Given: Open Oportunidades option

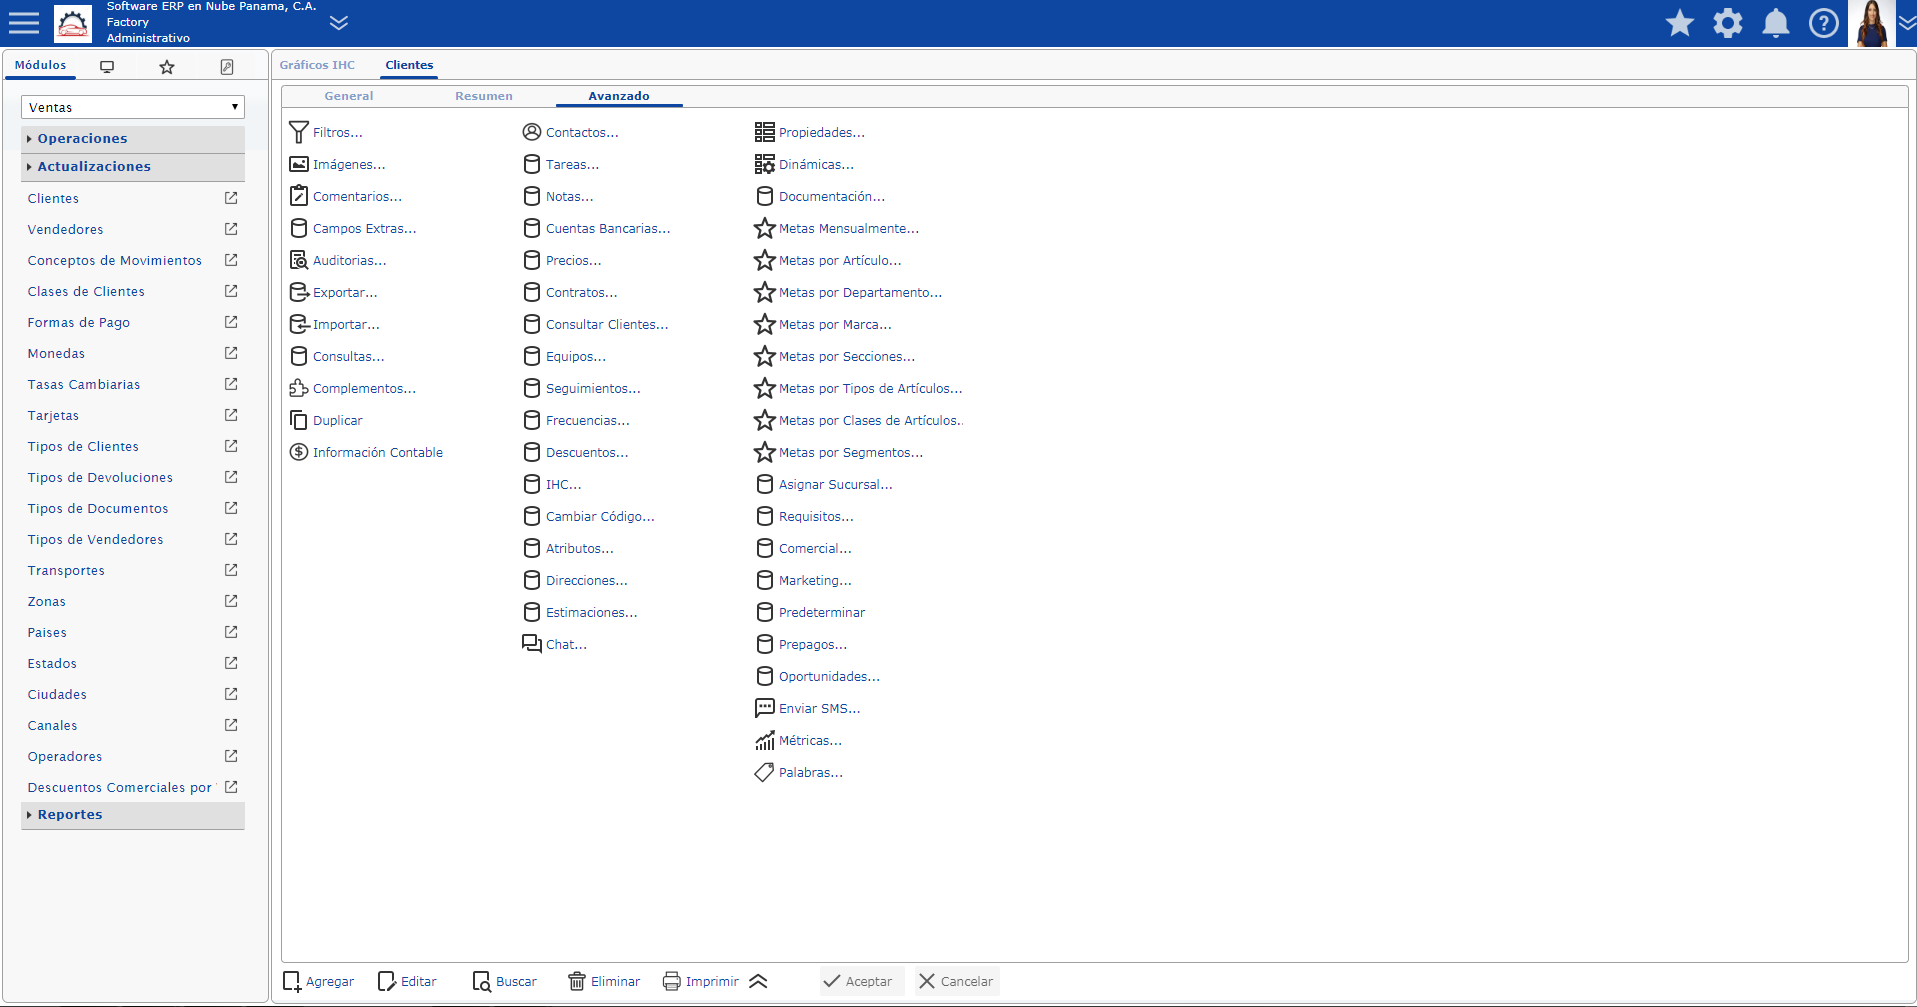Looking at the screenshot, I should click(x=818, y=676).
